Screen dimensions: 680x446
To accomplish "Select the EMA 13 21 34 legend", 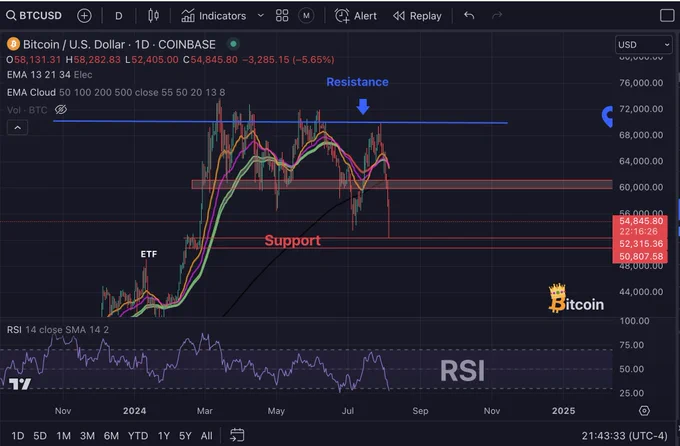I will [x=49, y=75].
